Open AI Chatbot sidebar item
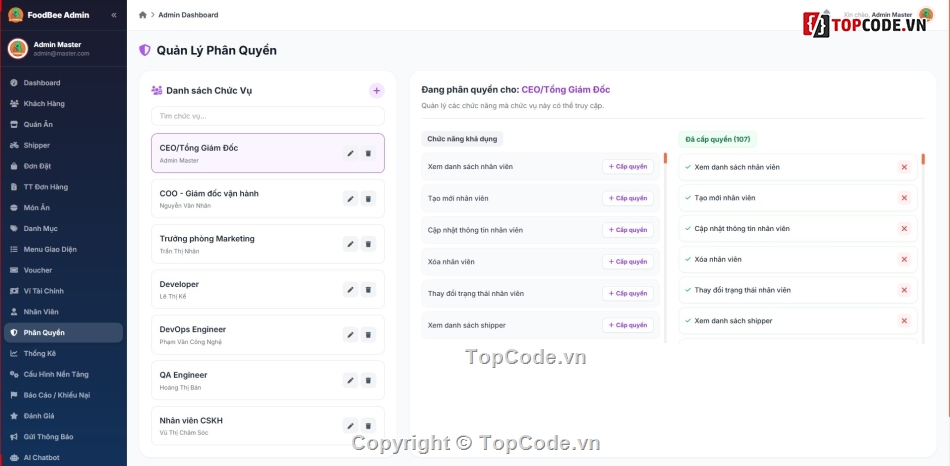Image resolution: width=950 pixels, height=466 pixels. [x=63, y=458]
